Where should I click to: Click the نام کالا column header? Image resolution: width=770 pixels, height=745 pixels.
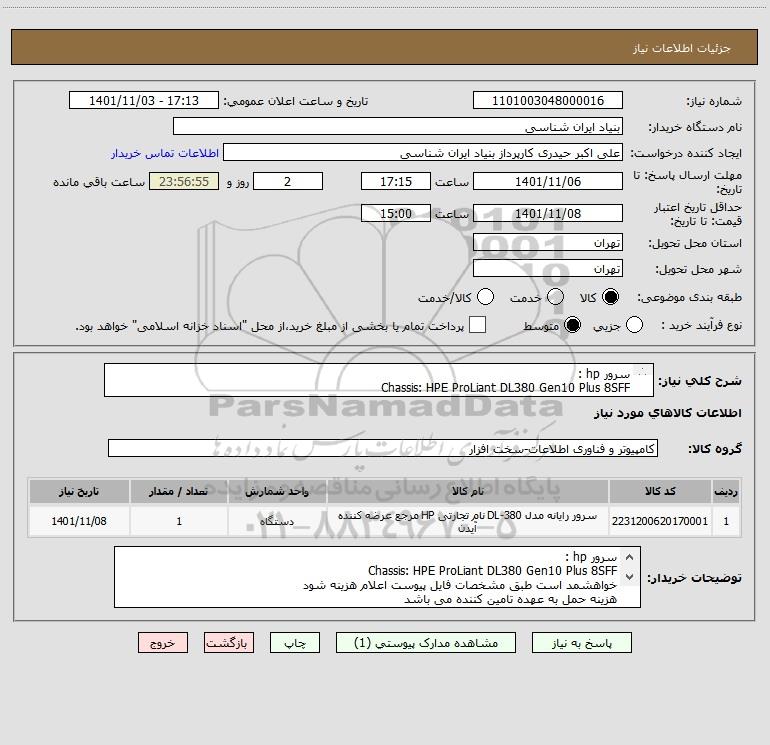(468, 492)
